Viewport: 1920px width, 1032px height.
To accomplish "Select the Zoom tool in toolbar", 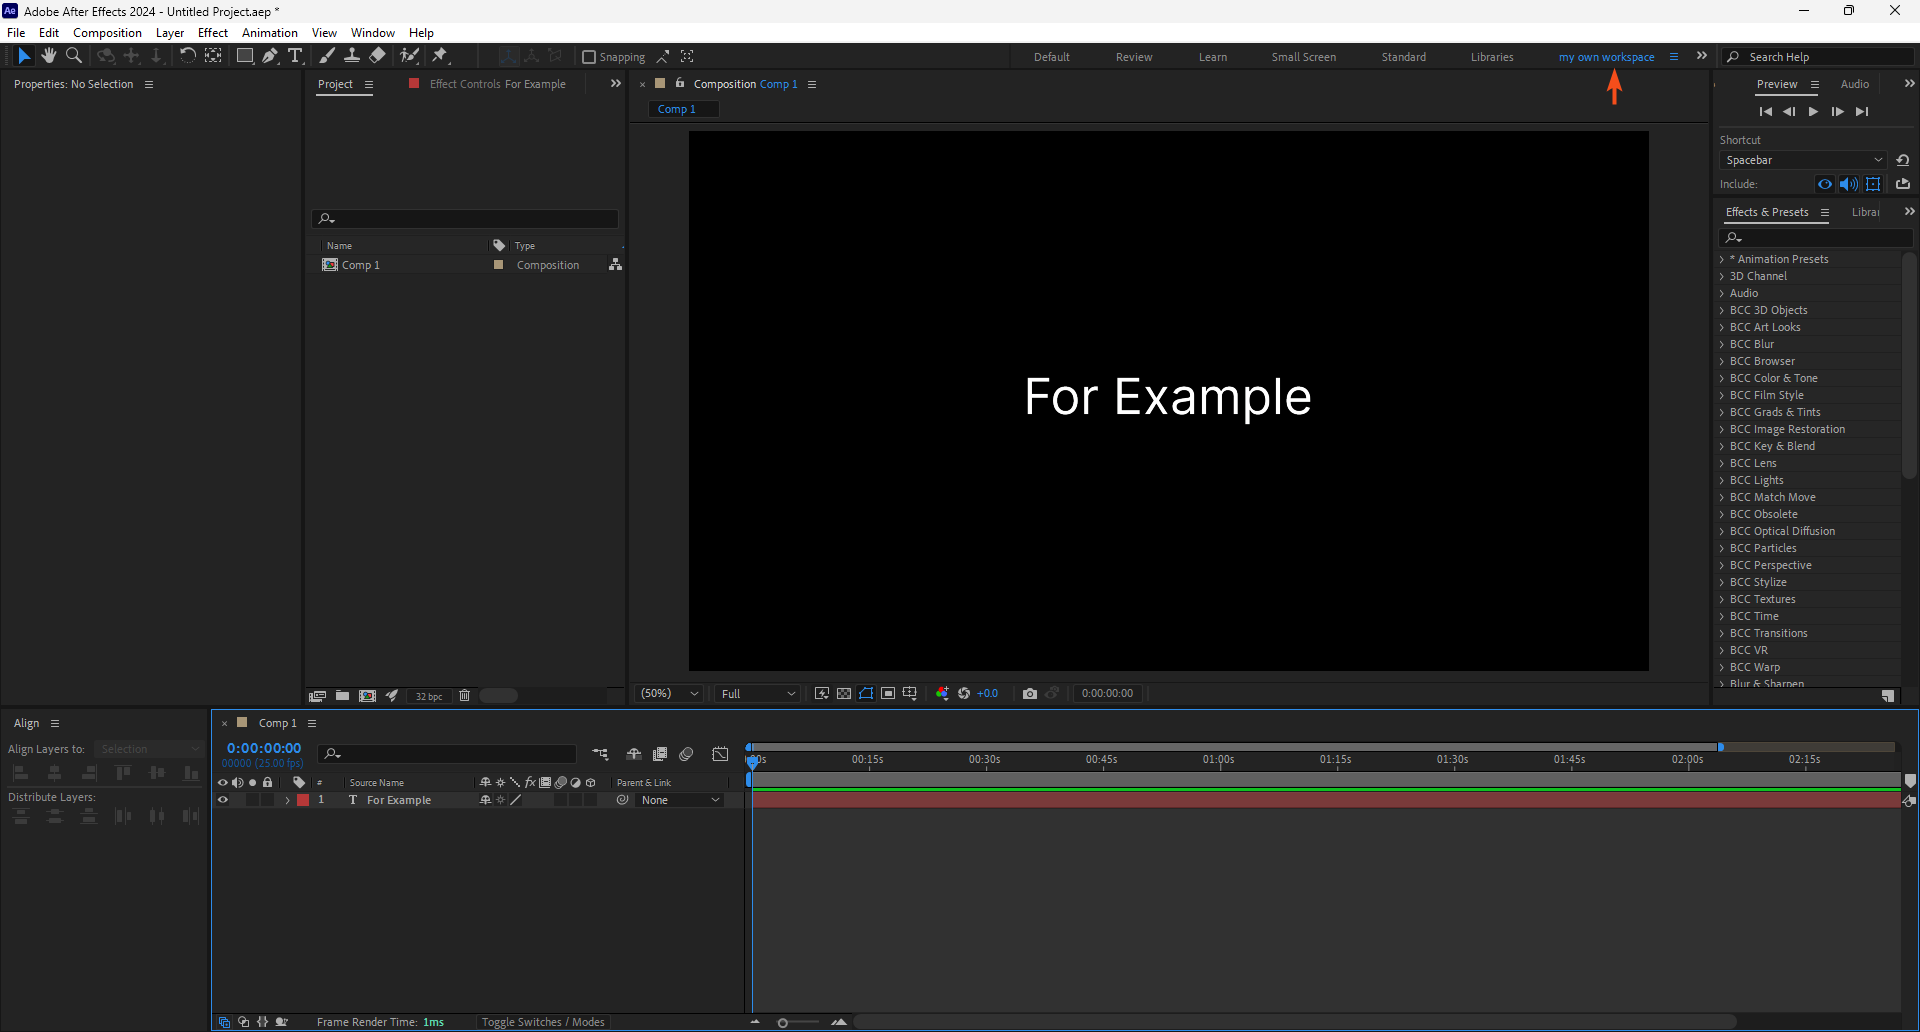I will tap(74, 56).
